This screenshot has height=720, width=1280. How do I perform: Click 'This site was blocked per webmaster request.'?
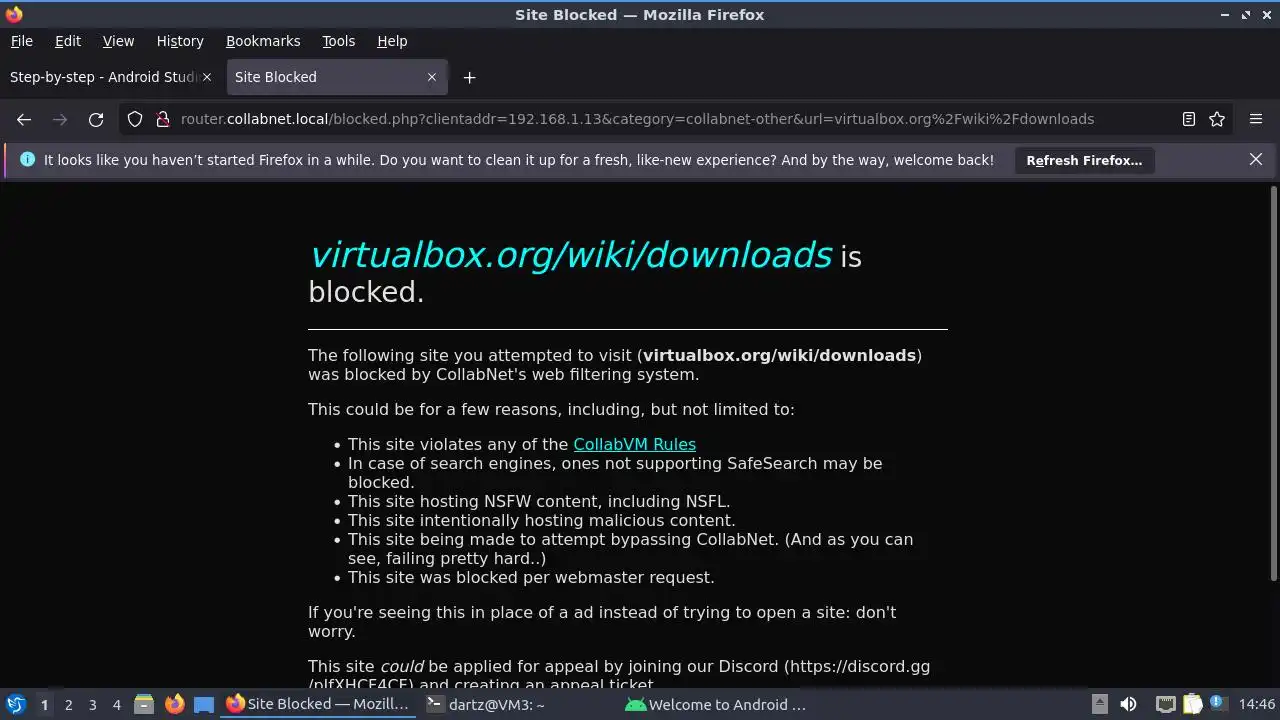click(531, 577)
